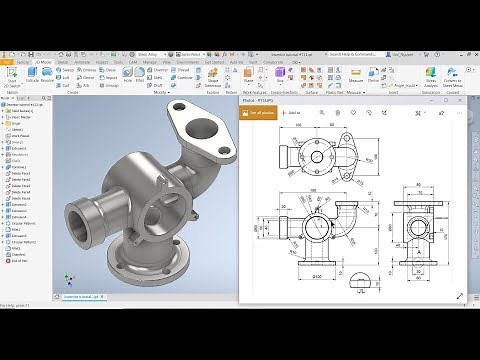Expand the Origin folder node
Screen dimensions: 480x360
click(x=3, y=123)
